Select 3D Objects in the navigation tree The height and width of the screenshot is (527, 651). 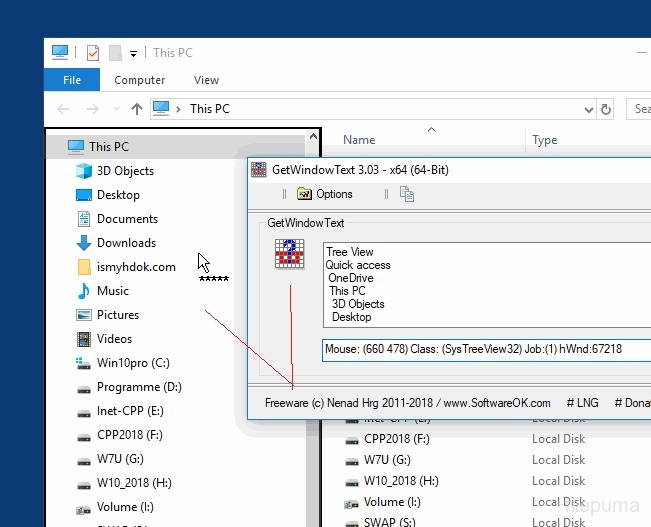[x=124, y=171]
